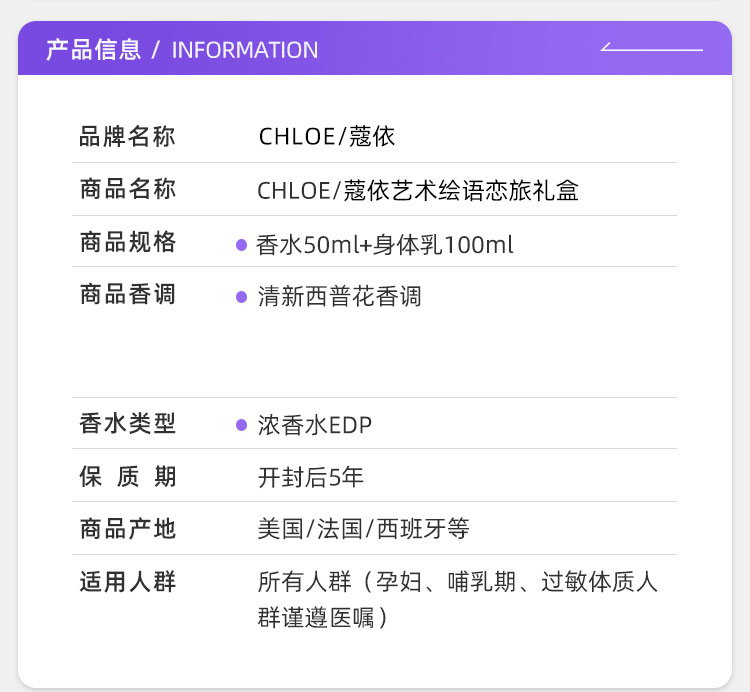This screenshot has width=750, height=692.
Task: Click the brand value CHLOE/蔻依
Action: coord(327,137)
